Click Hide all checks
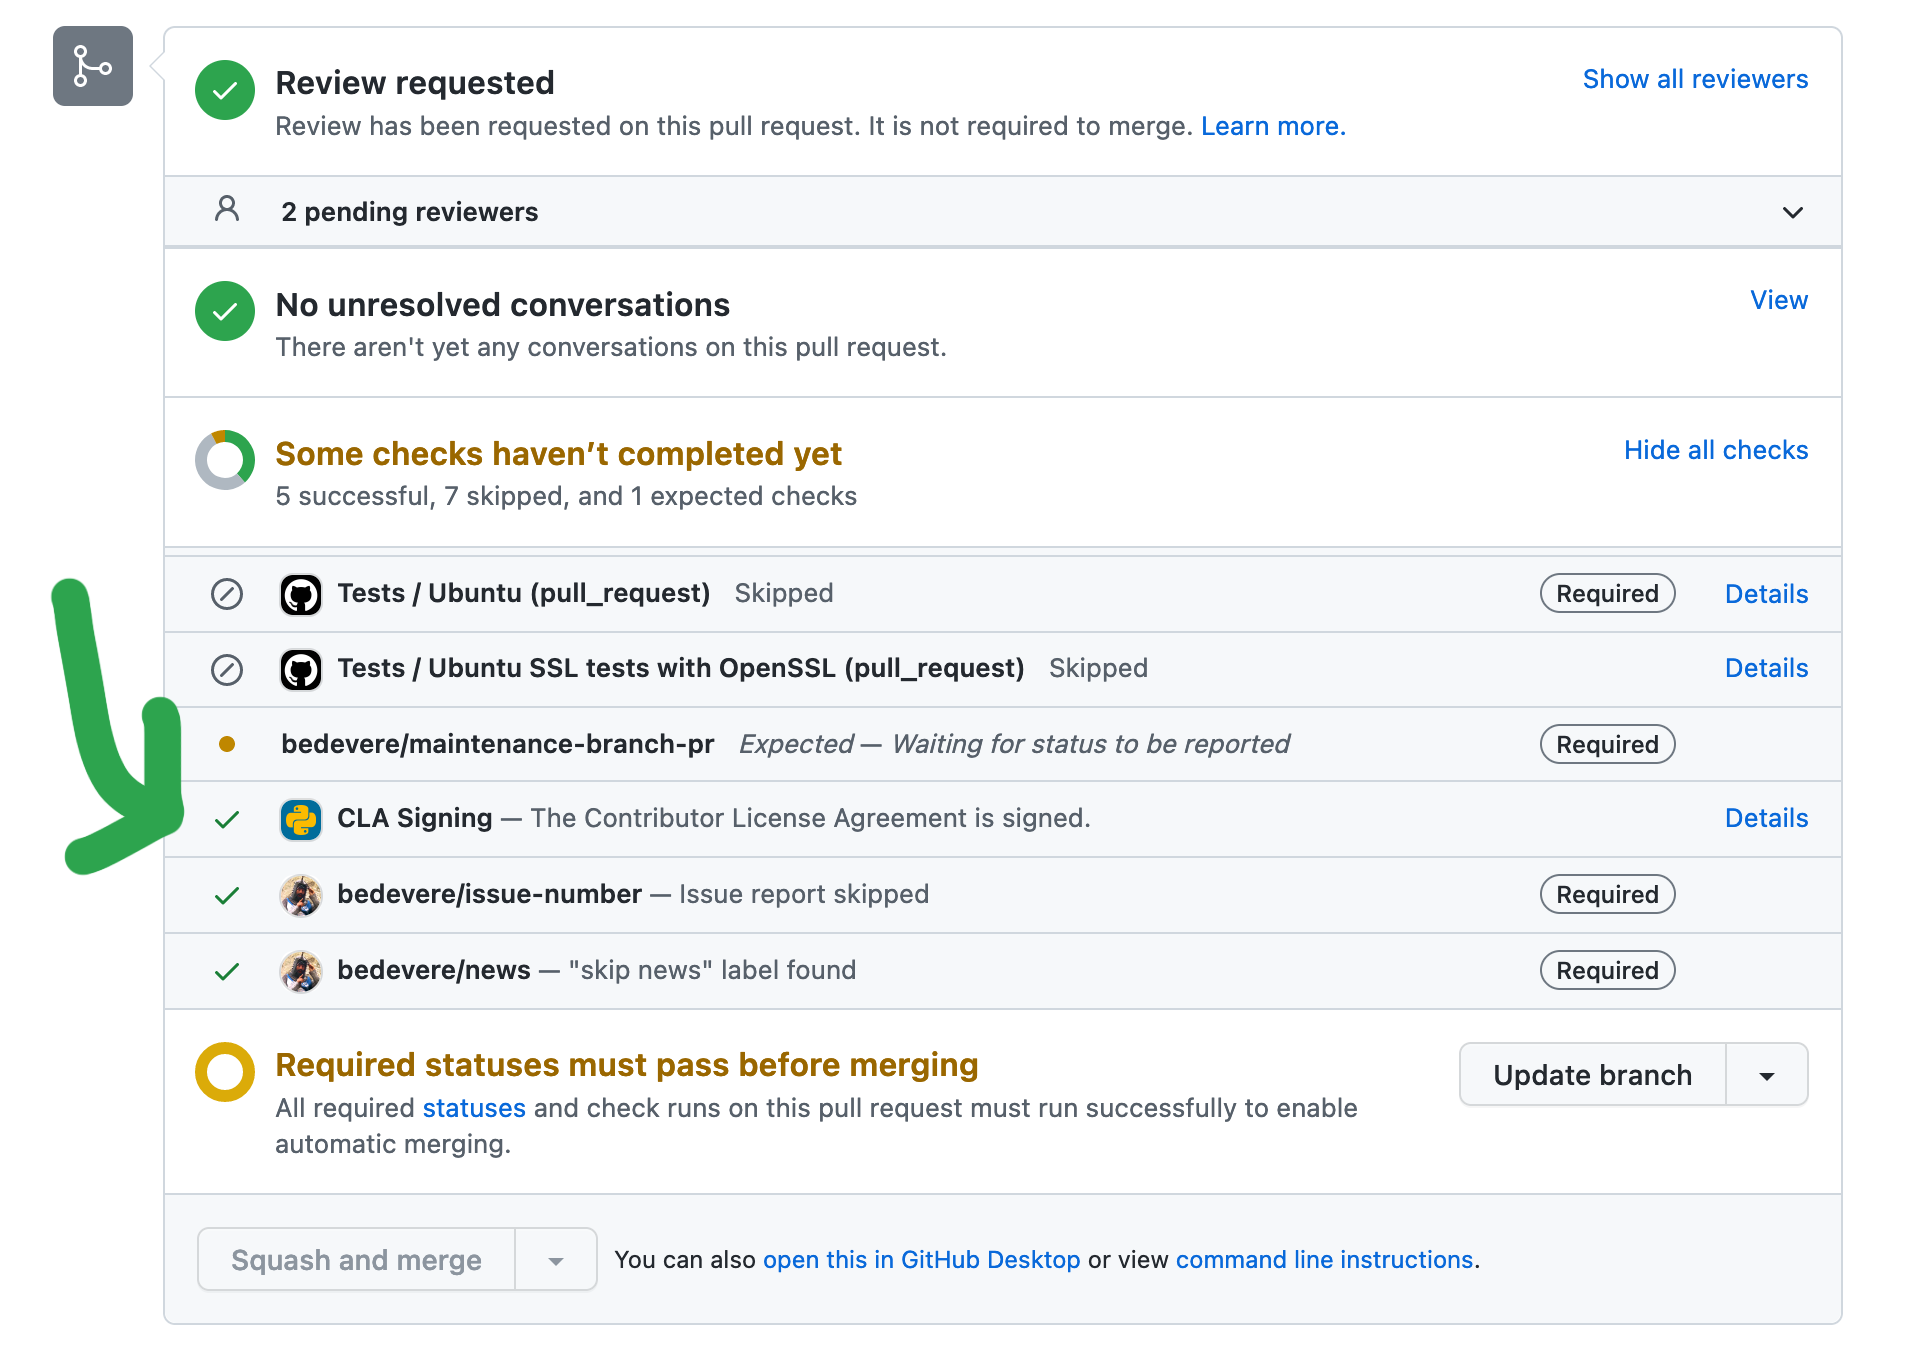The height and width of the screenshot is (1348, 1928). click(1715, 450)
